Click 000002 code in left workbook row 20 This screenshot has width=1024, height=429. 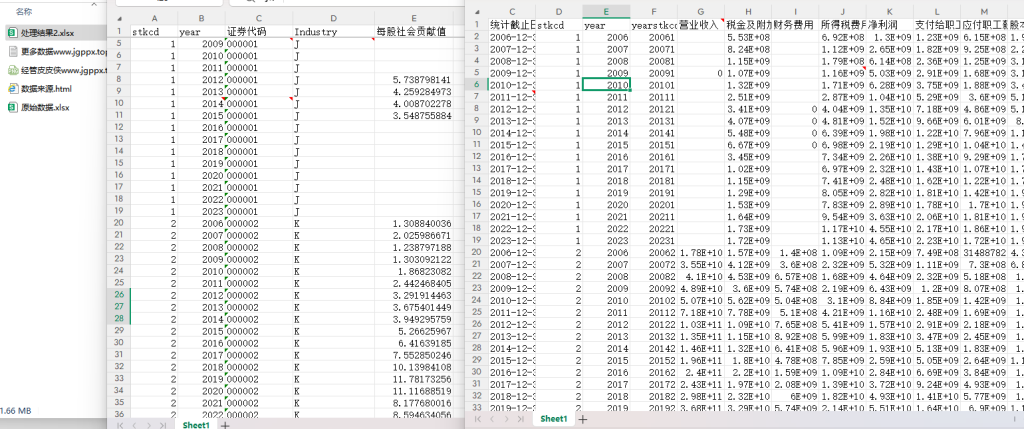pos(259,223)
